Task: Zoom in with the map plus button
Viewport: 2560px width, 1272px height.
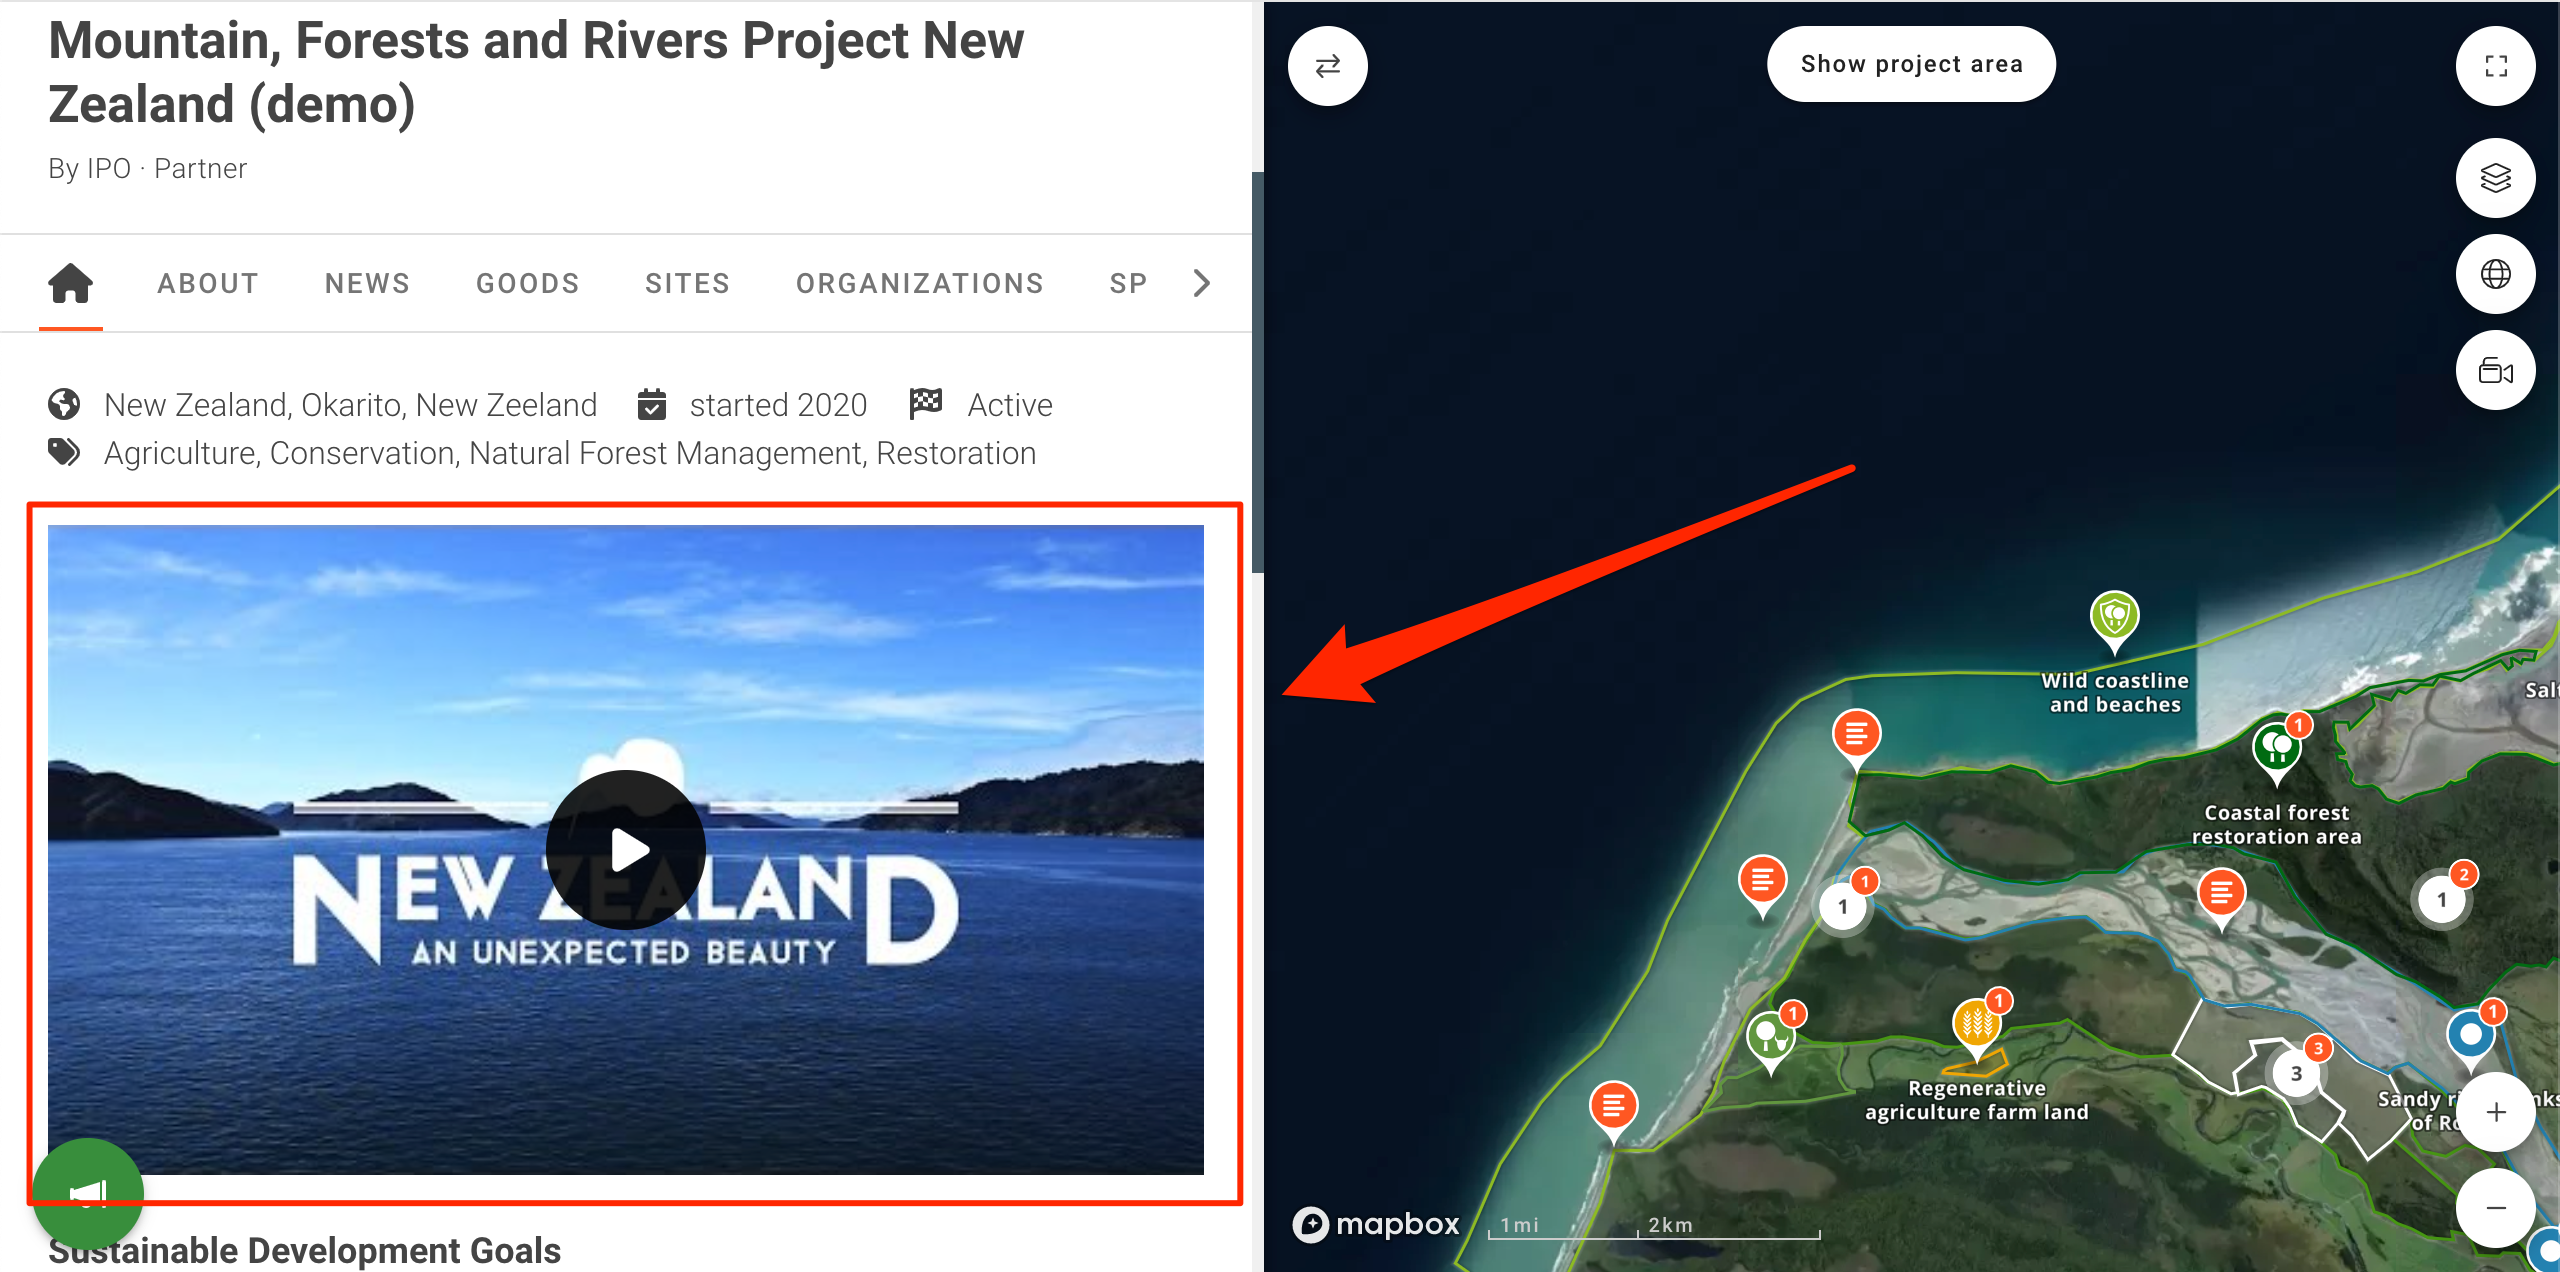Action: (x=2495, y=1112)
